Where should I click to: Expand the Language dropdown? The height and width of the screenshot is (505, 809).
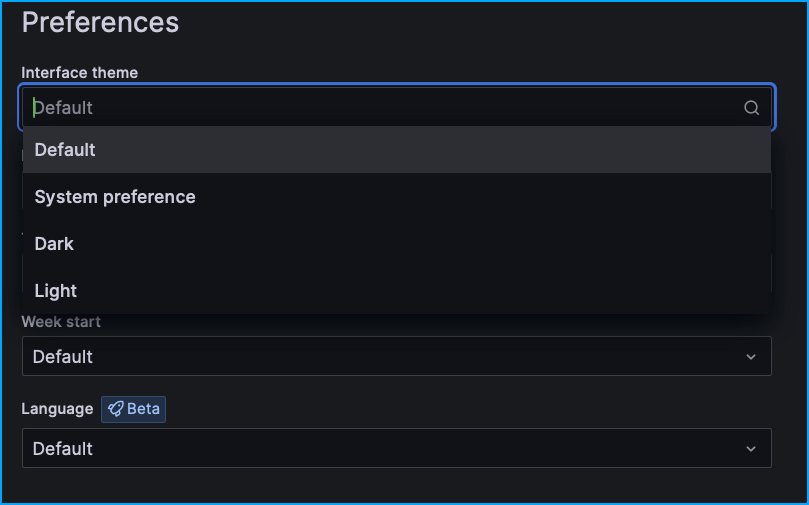click(396, 449)
